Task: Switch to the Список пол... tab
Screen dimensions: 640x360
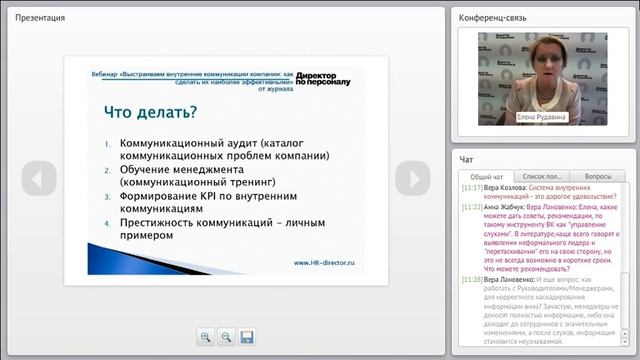Action: tap(542, 176)
